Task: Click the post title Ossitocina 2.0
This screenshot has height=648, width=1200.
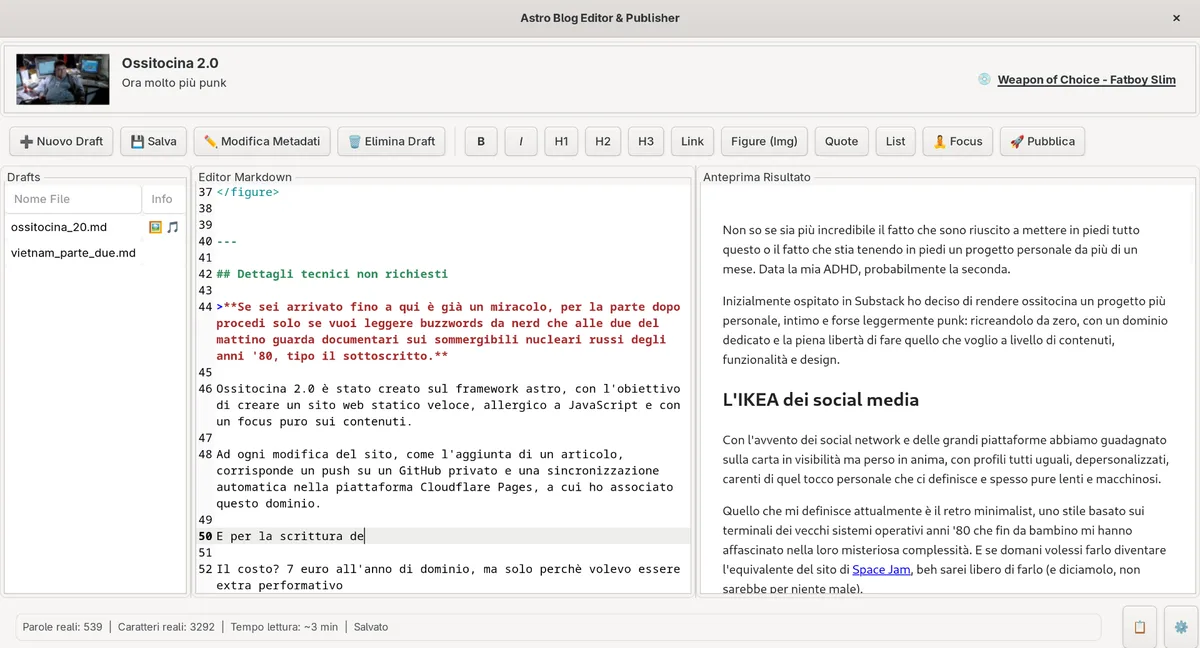Action: 170,63
